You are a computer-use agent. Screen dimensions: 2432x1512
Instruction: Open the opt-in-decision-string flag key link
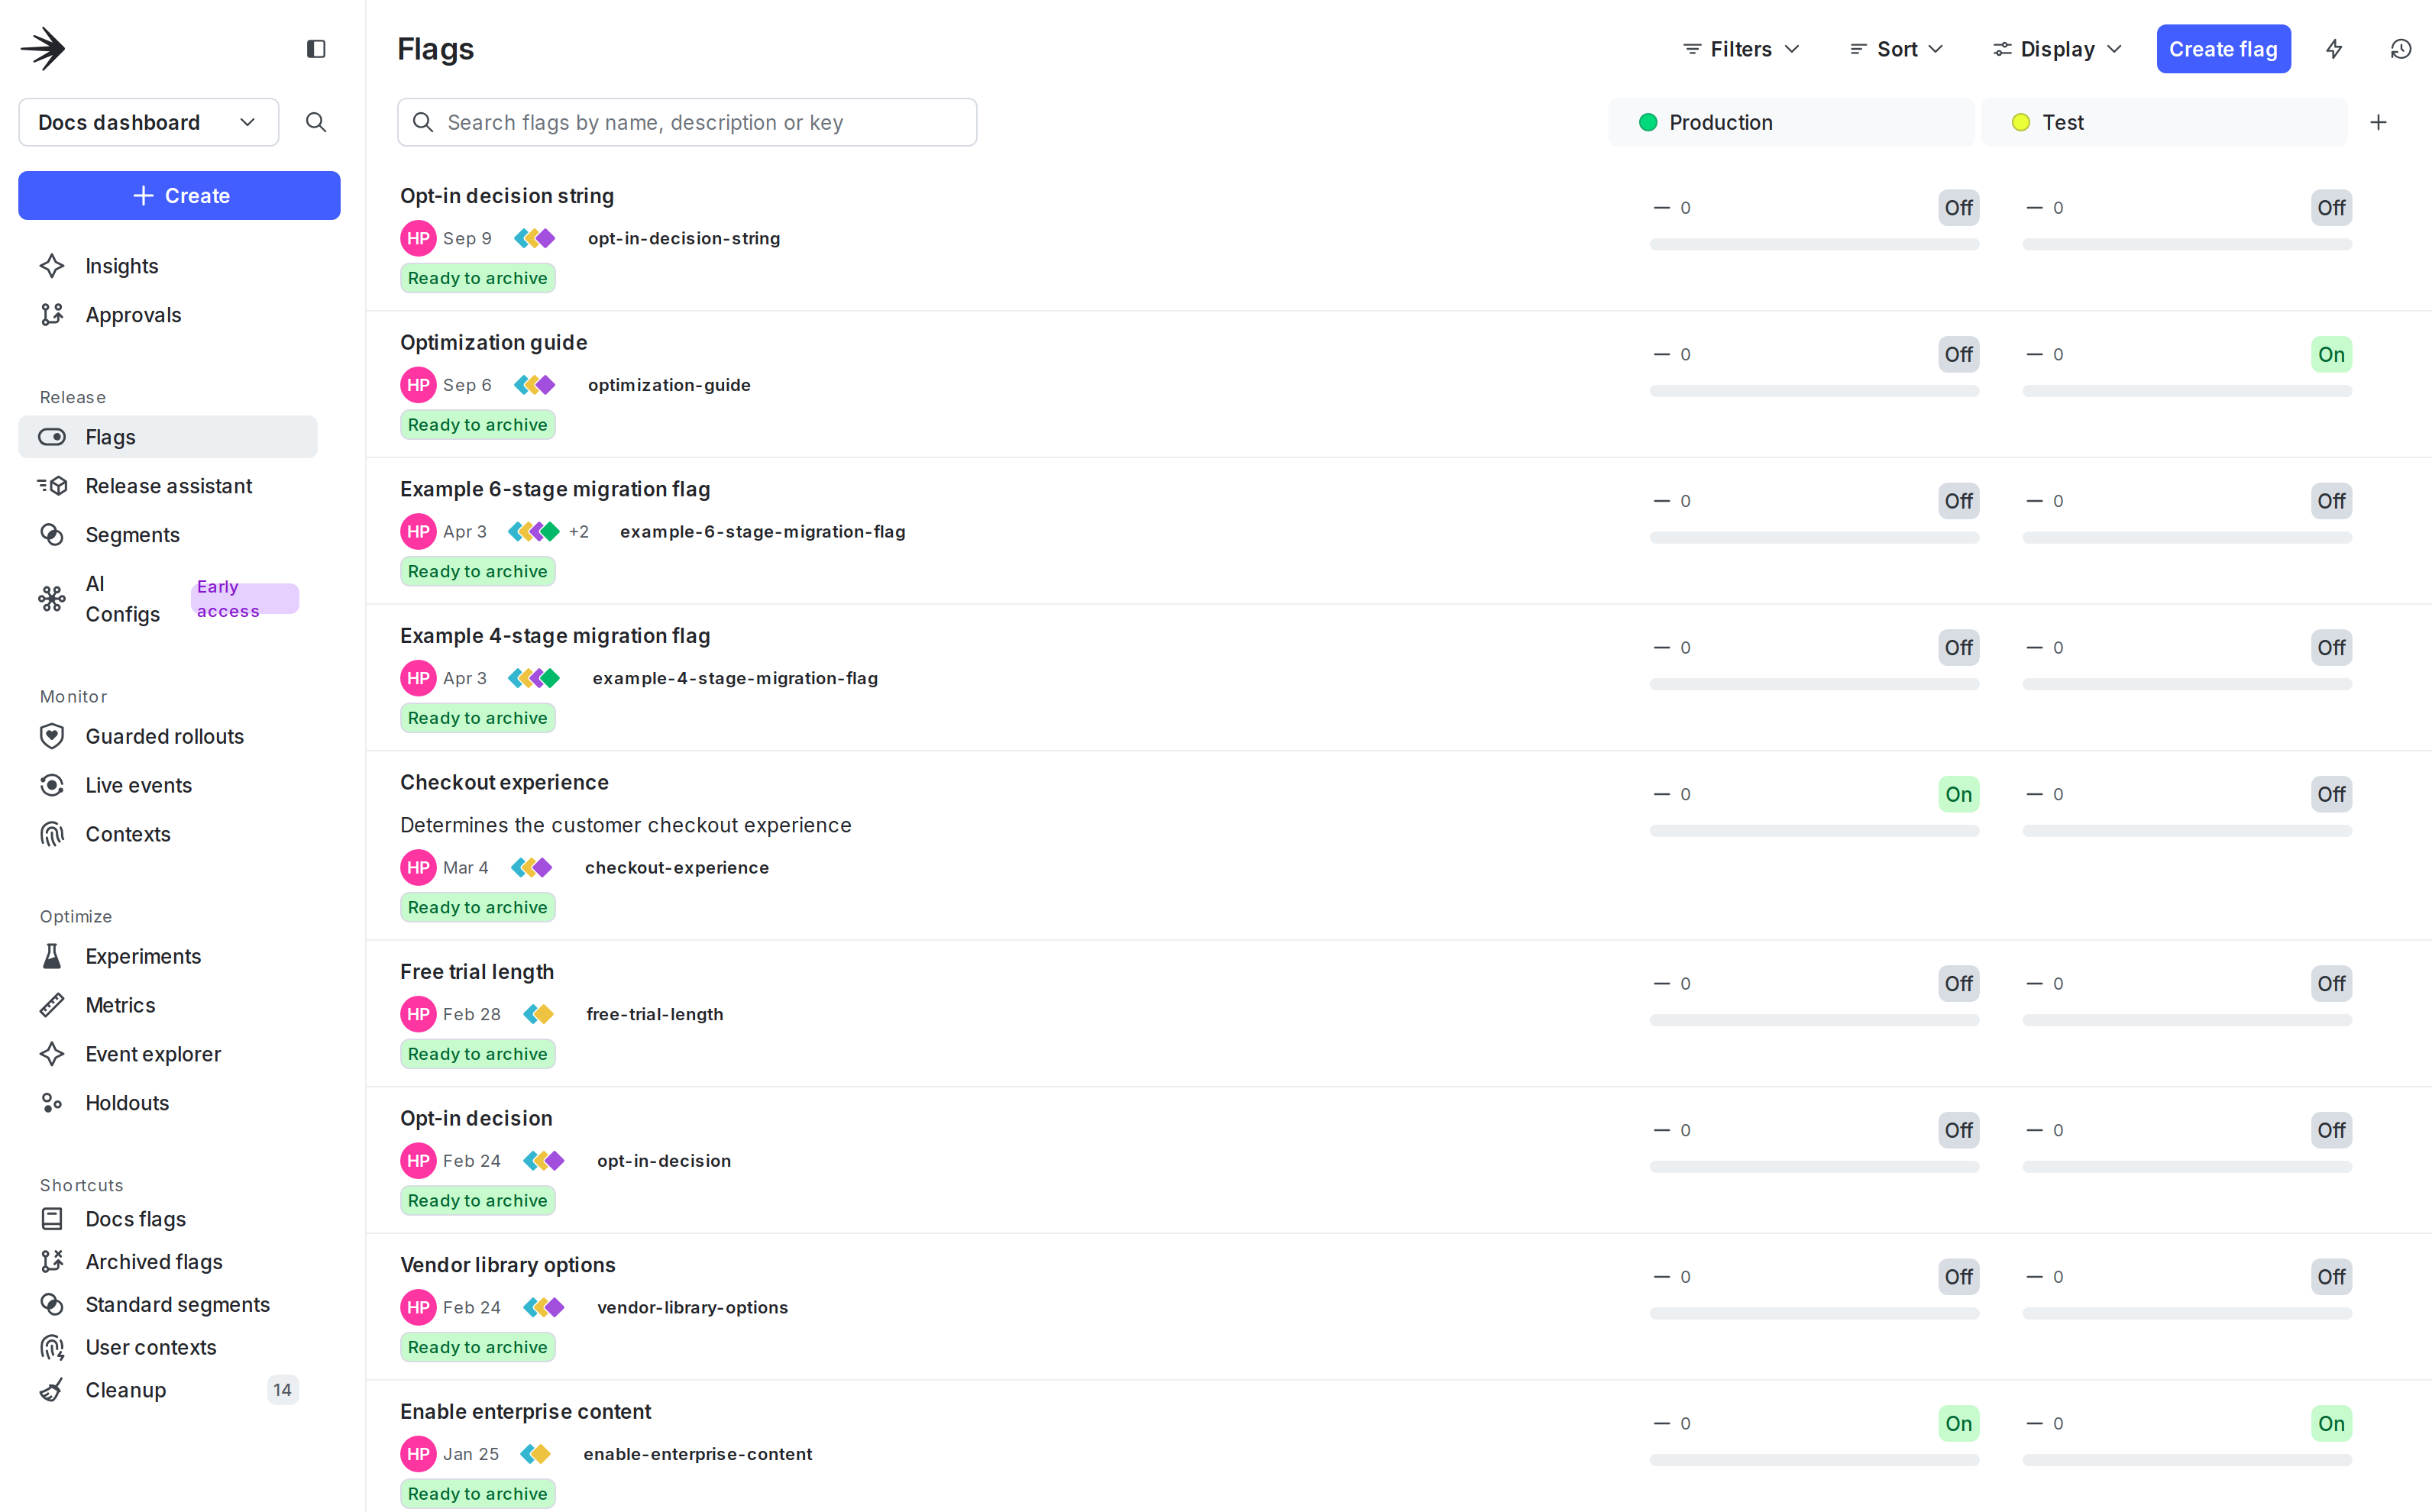(683, 238)
